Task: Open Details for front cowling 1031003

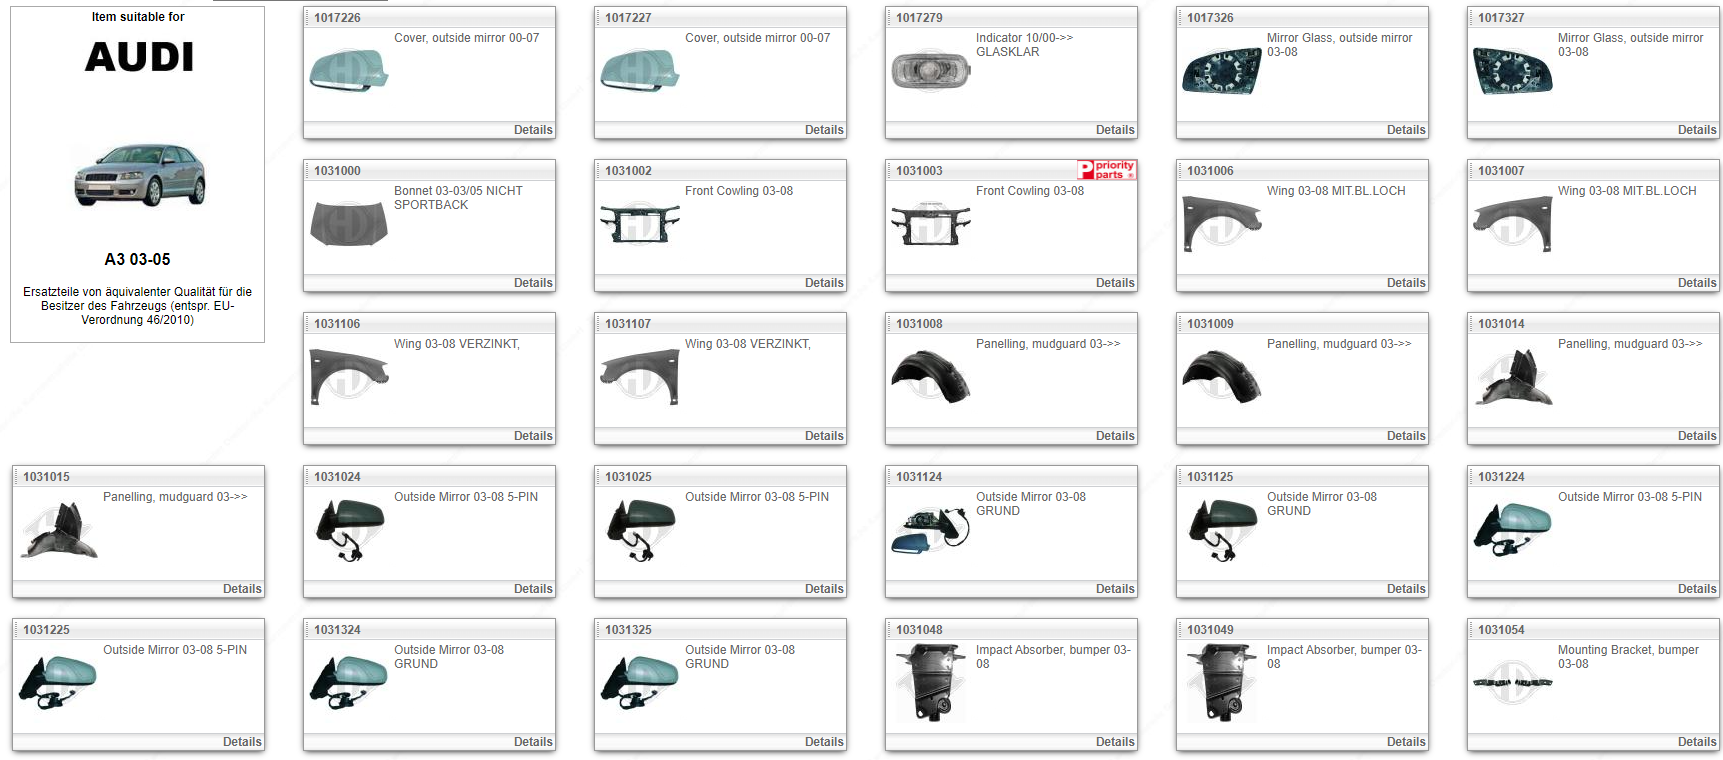Action: pos(1115,283)
